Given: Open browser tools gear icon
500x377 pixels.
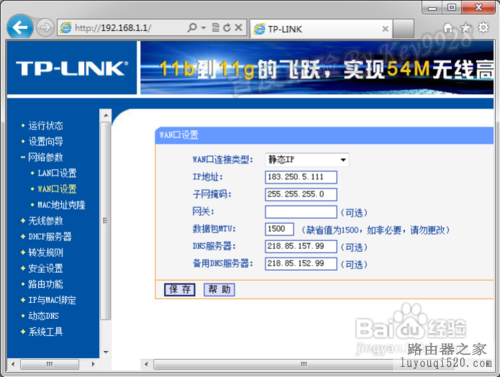Looking at the screenshot, I should pos(483,27).
